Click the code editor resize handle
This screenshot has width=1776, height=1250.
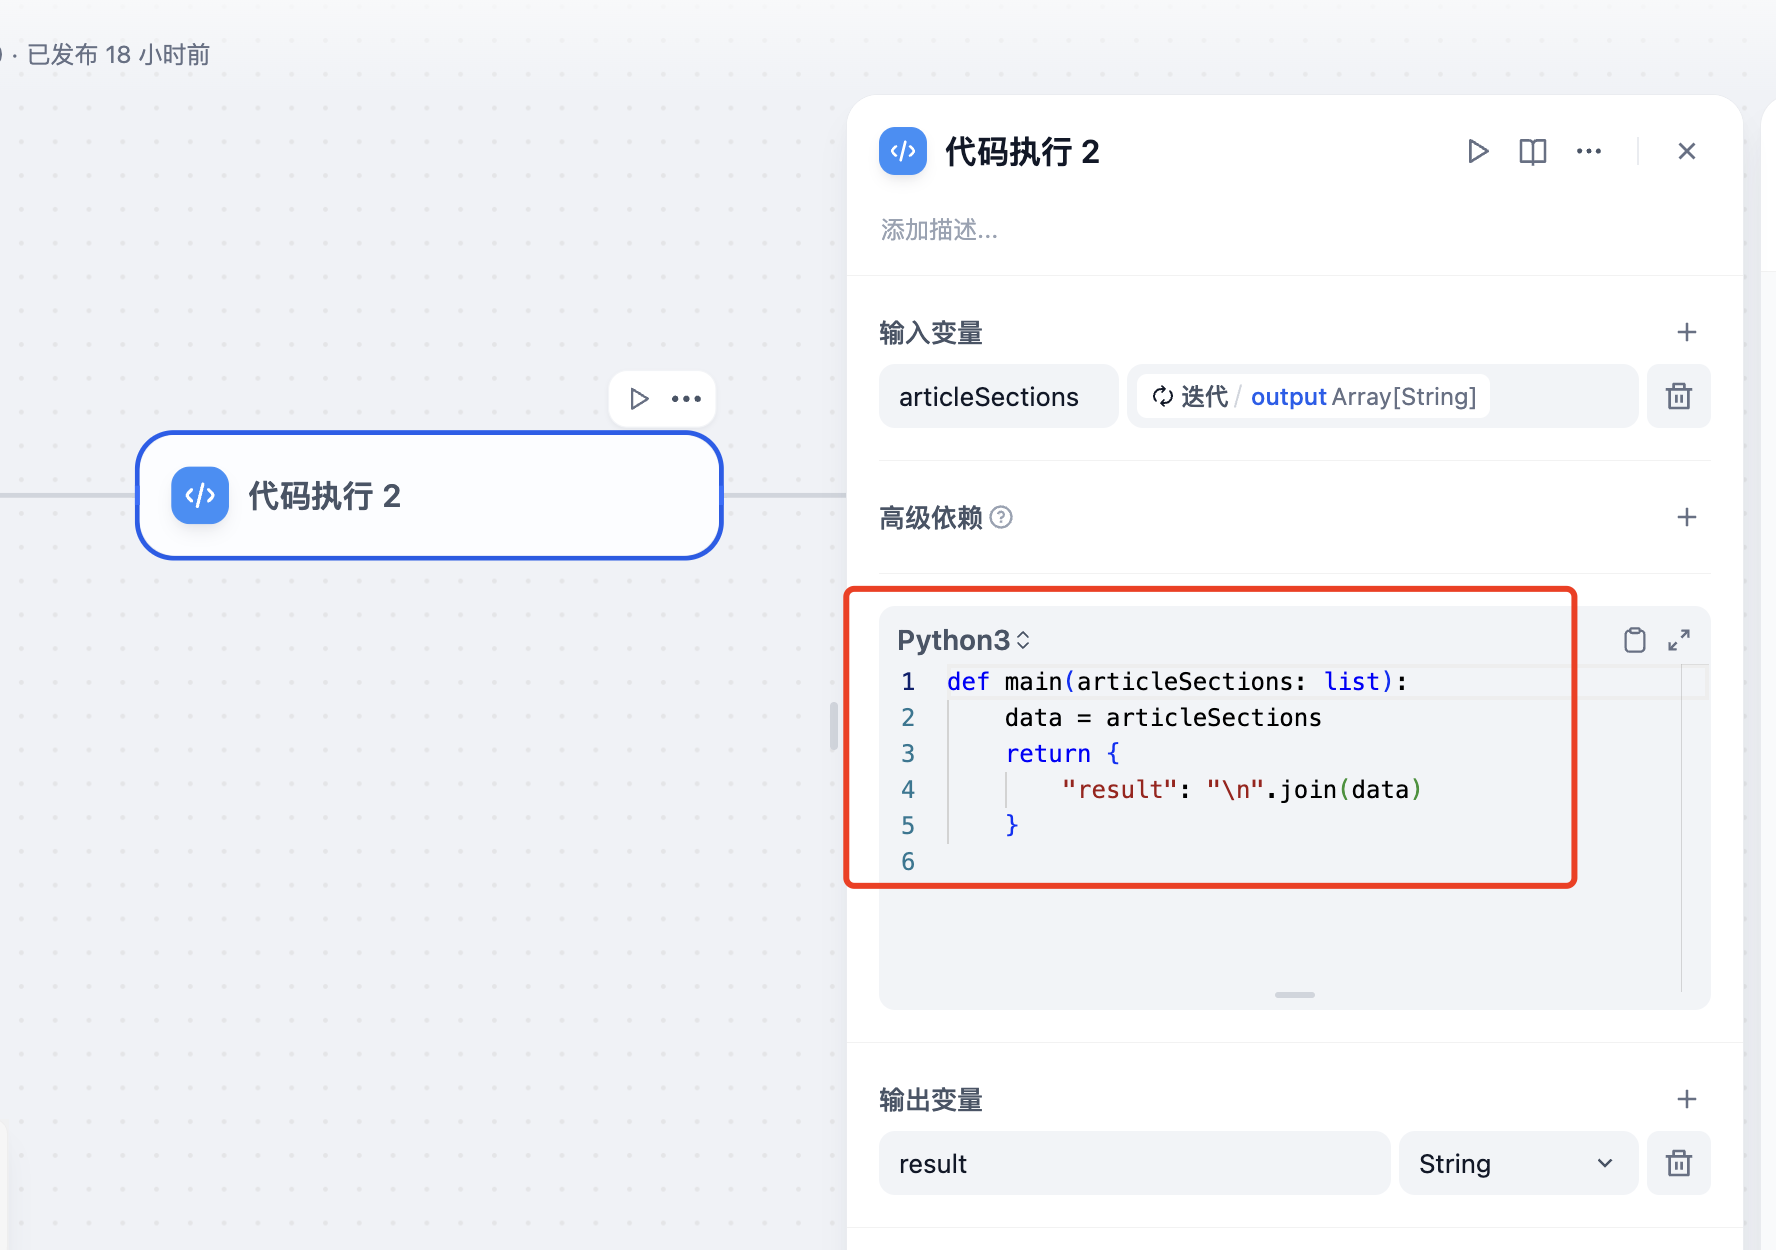[1294, 995]
